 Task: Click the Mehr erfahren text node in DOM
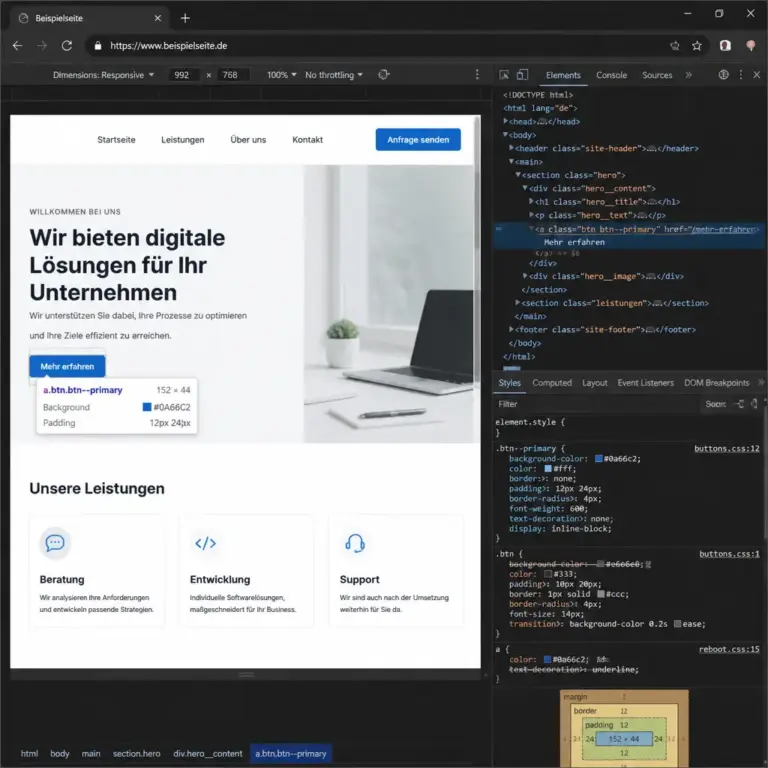click(574, 242)
